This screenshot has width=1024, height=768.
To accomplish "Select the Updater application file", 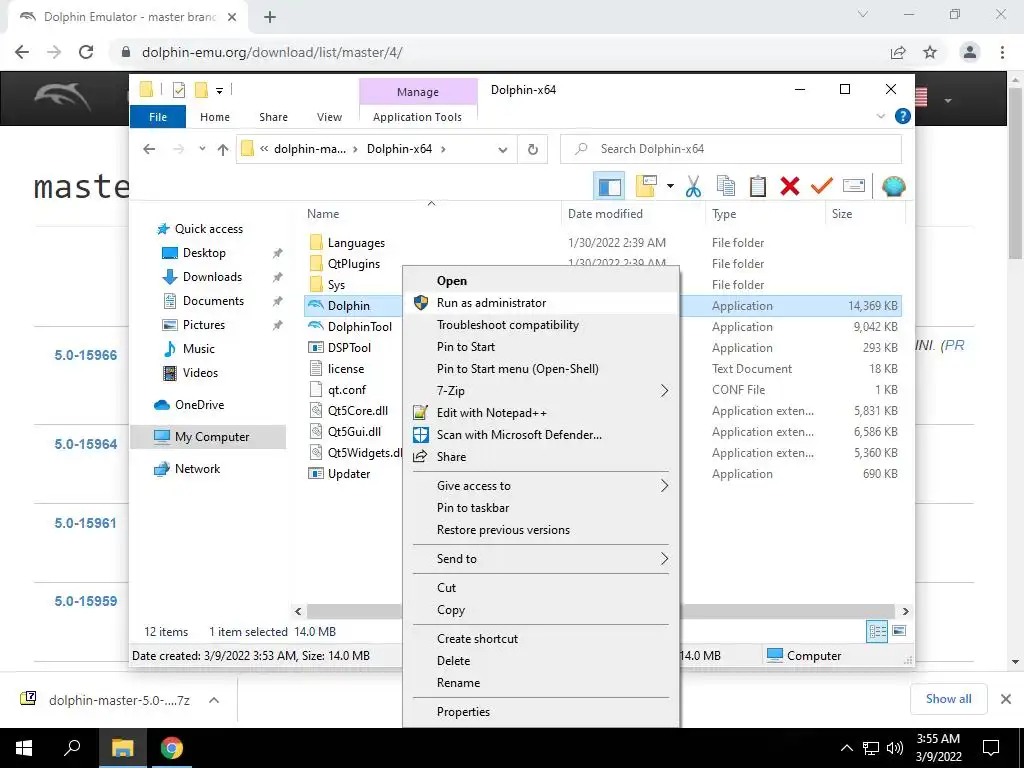I will coord(349,474).
